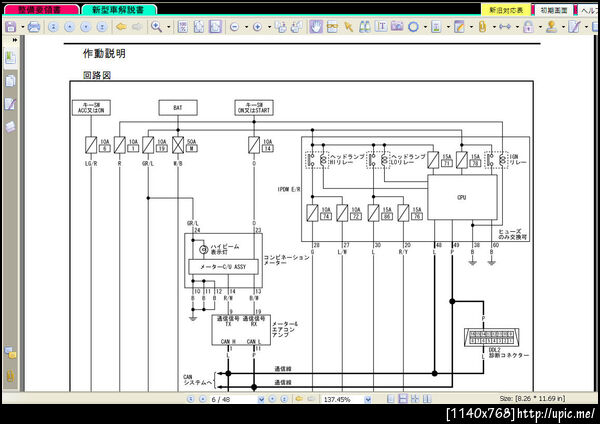Open the zoom in dropdown arrow
The image size is (600, 424).
[x=269, y=27]
